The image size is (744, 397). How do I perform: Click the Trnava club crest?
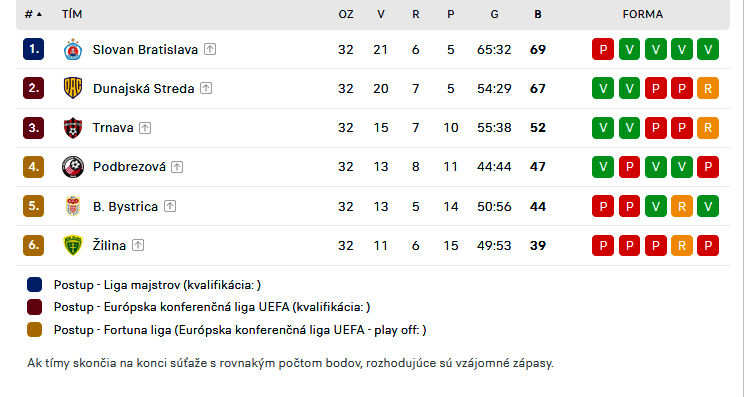[x=73, y=128]
